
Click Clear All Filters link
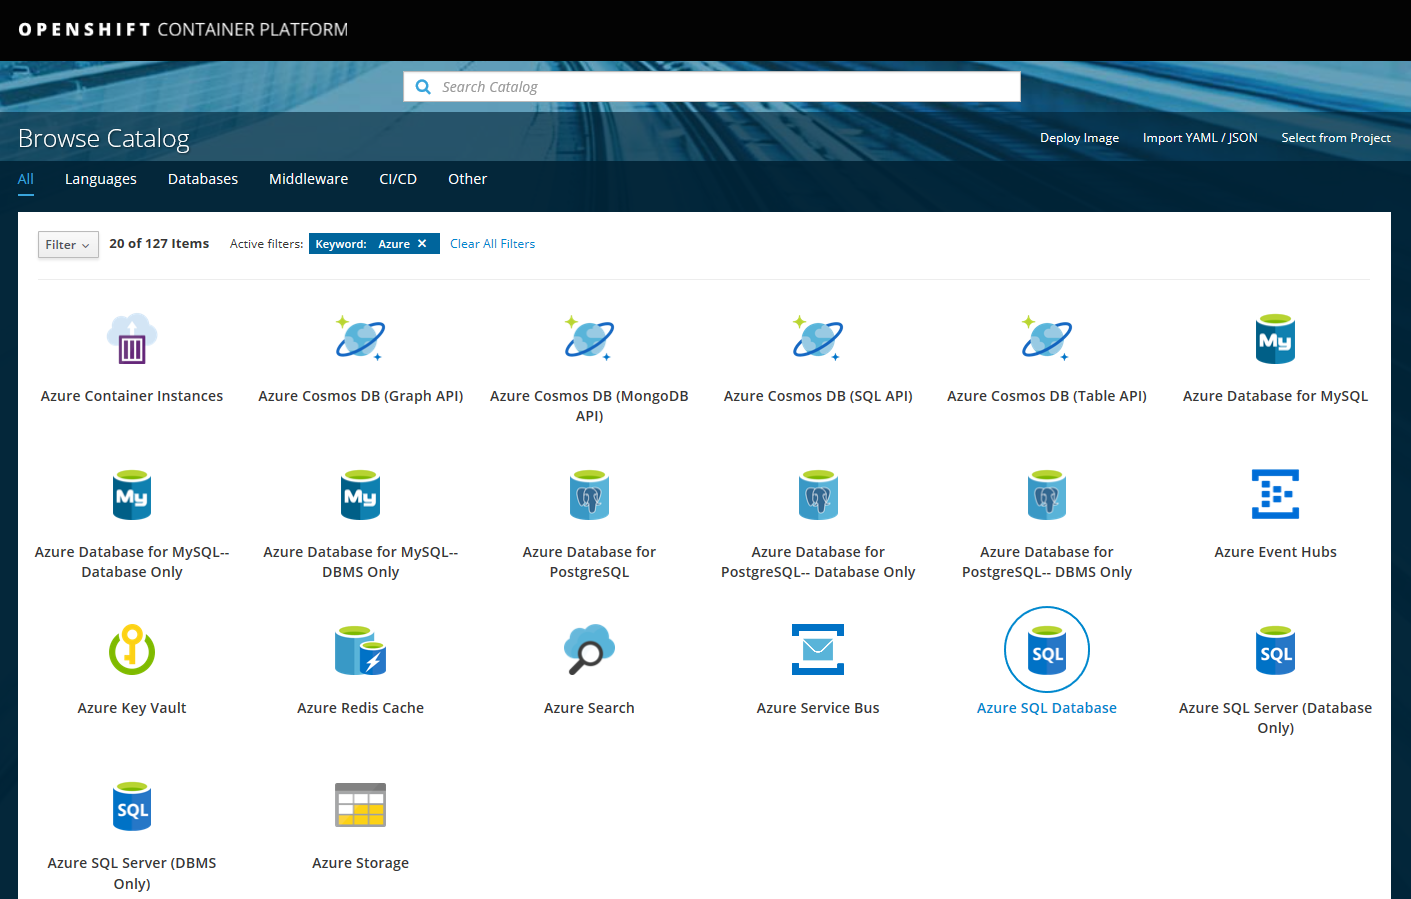coord(492,243)
